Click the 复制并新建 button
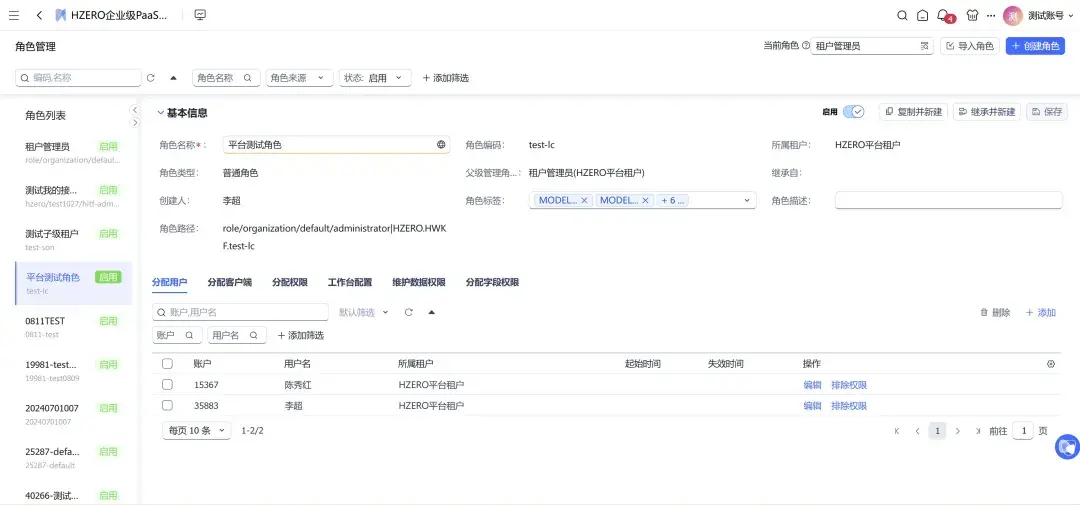1080x505 pixels. click(x=914, y=112)
